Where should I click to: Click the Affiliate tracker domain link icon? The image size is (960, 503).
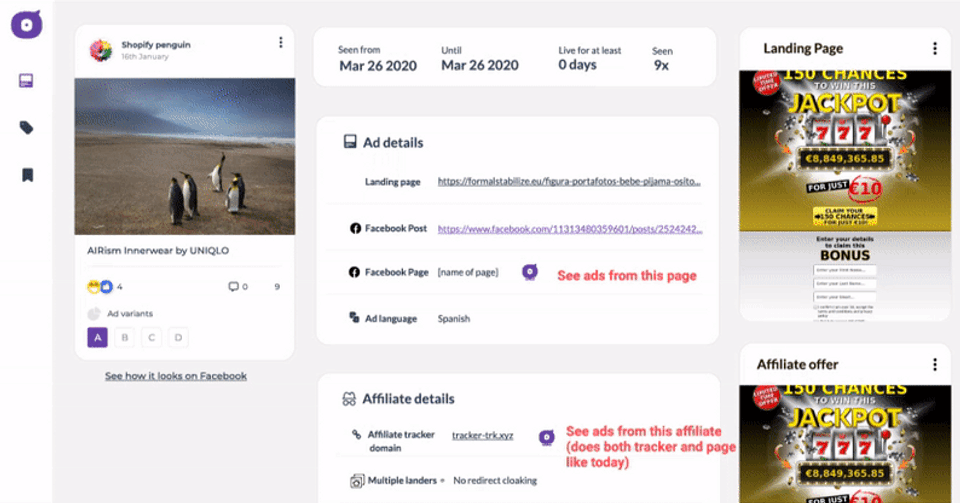[x=356, y=434]
